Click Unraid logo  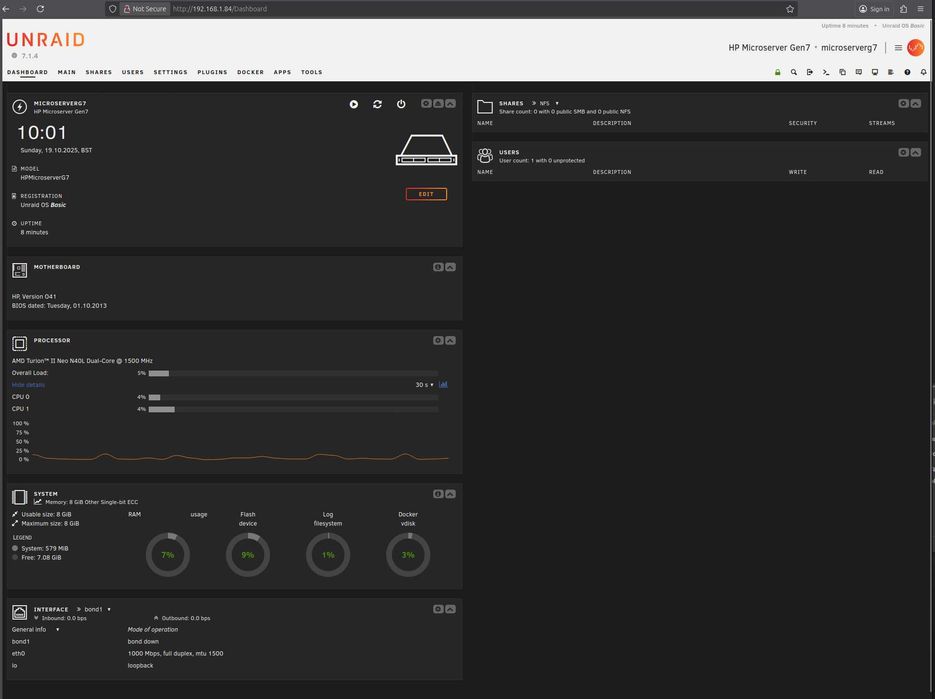[45, 39]
